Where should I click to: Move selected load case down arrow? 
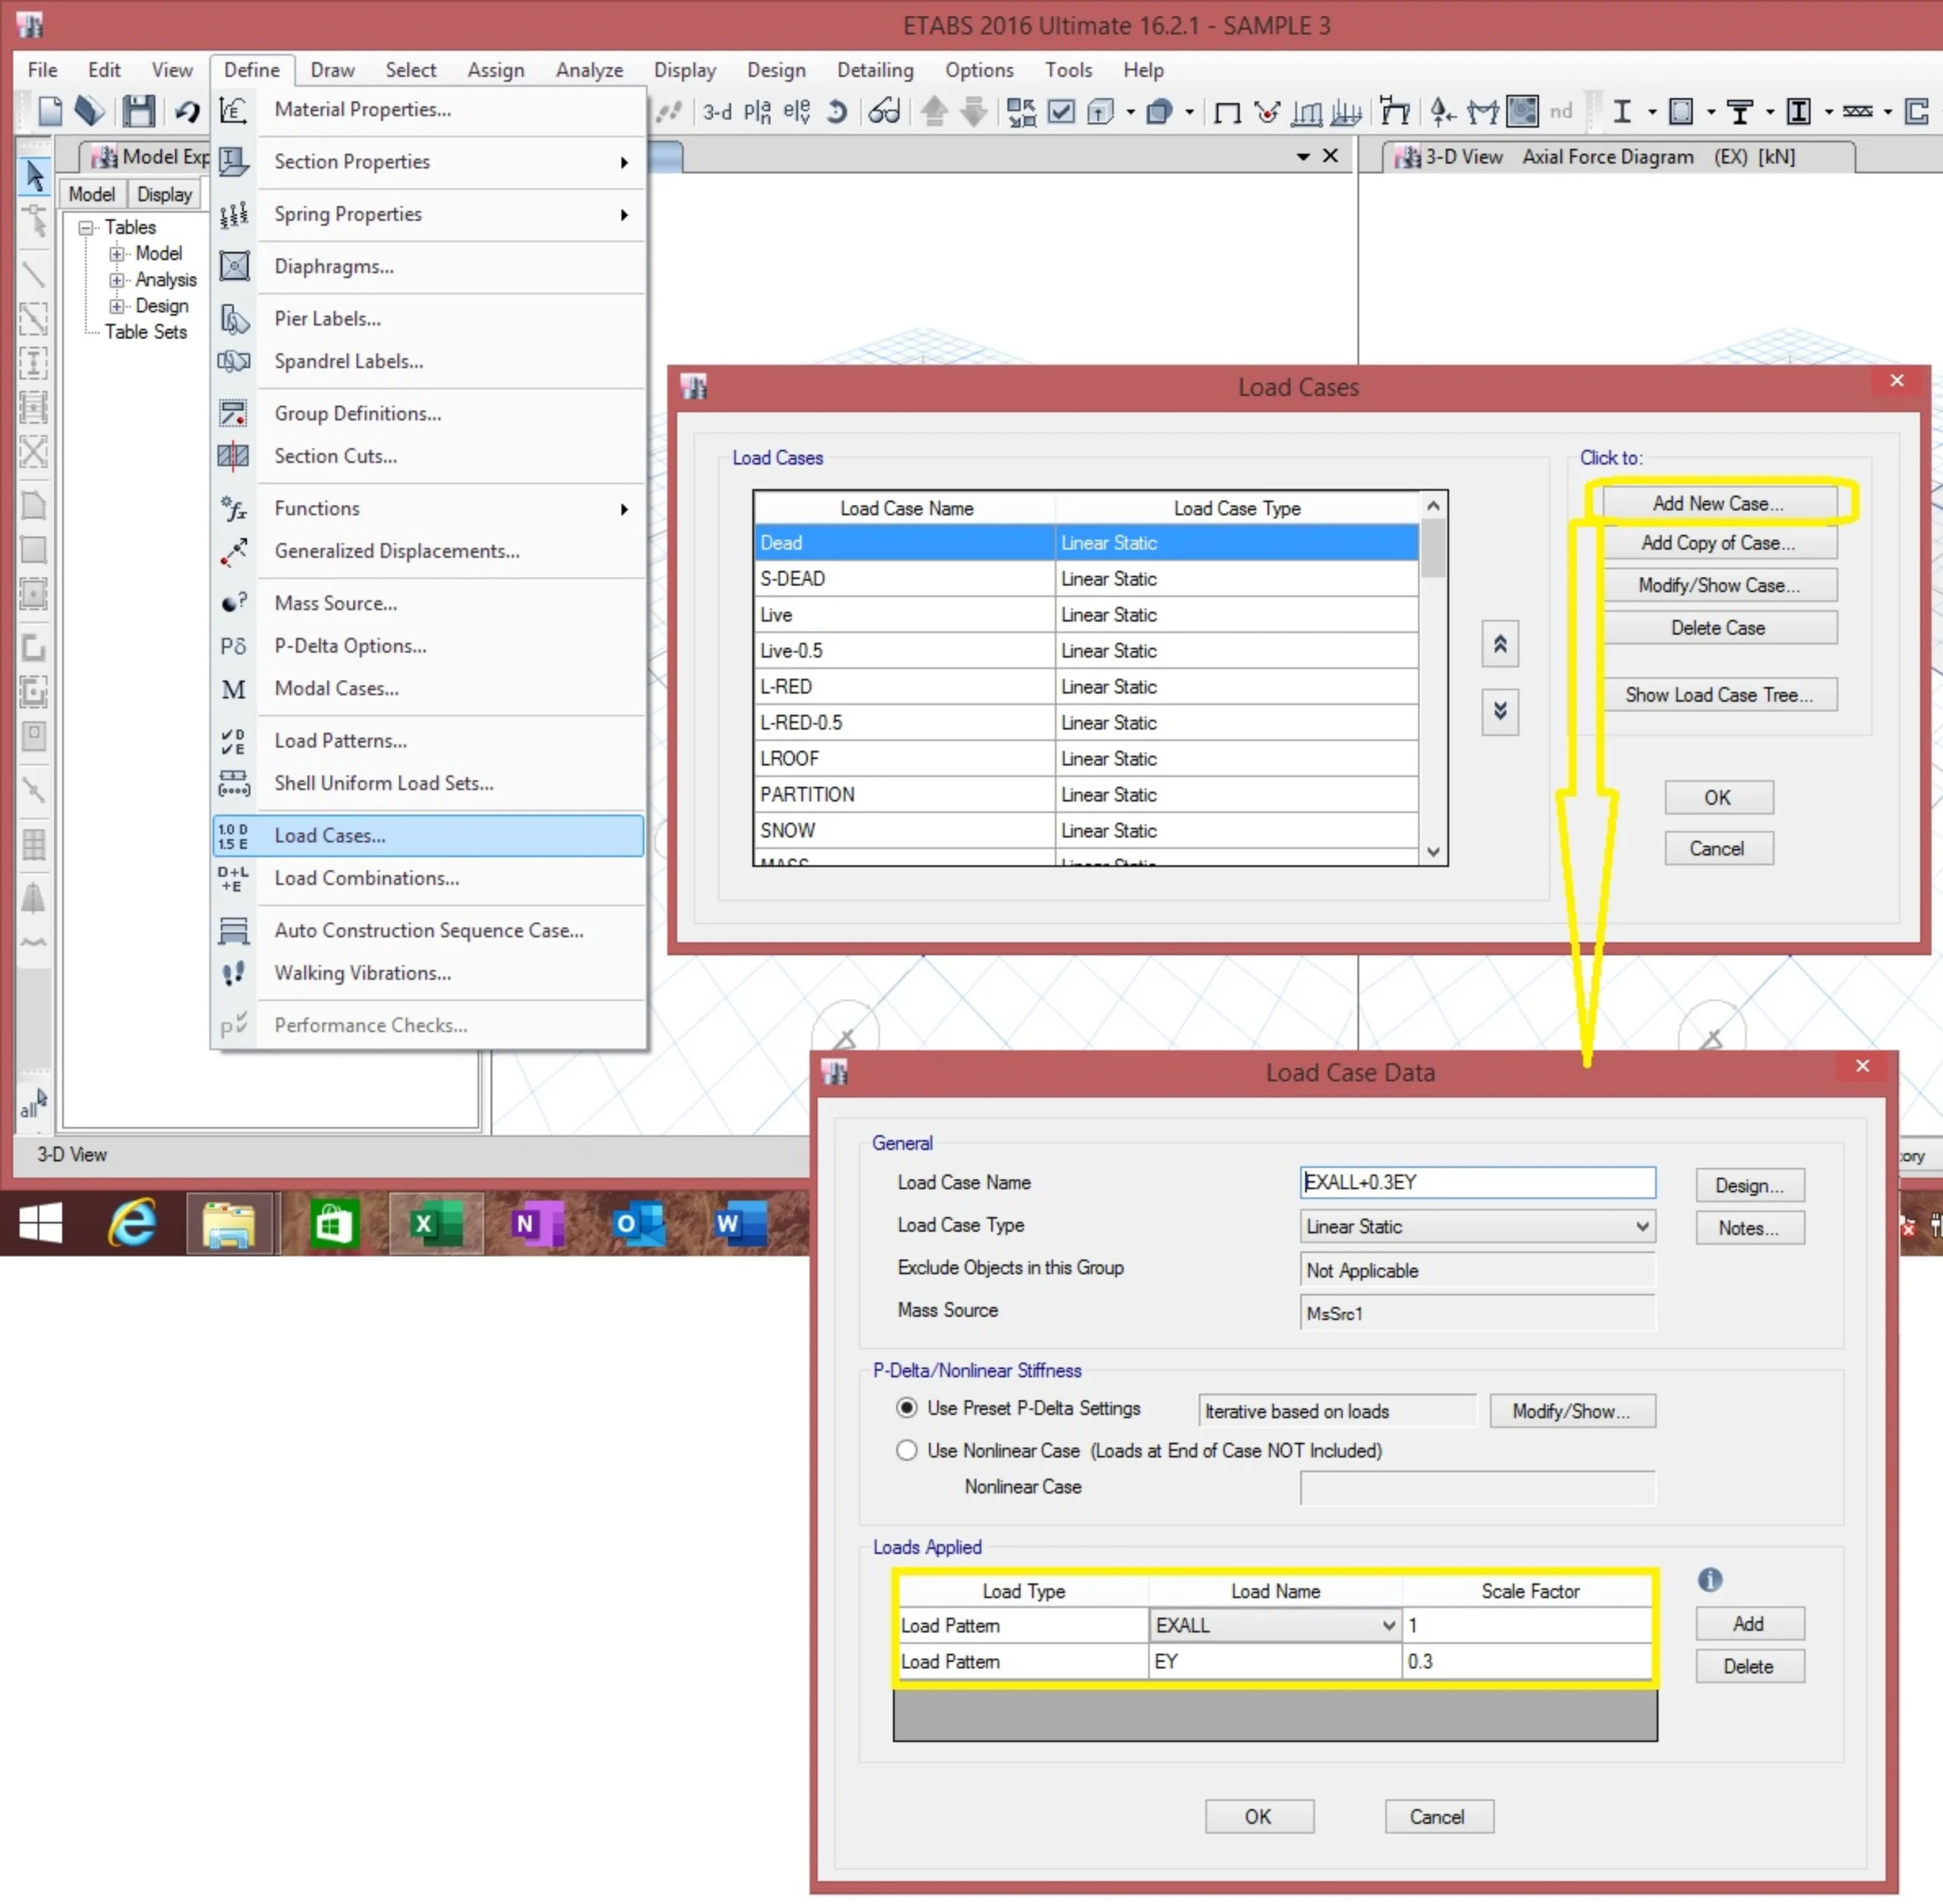[x=1499, y=711]
